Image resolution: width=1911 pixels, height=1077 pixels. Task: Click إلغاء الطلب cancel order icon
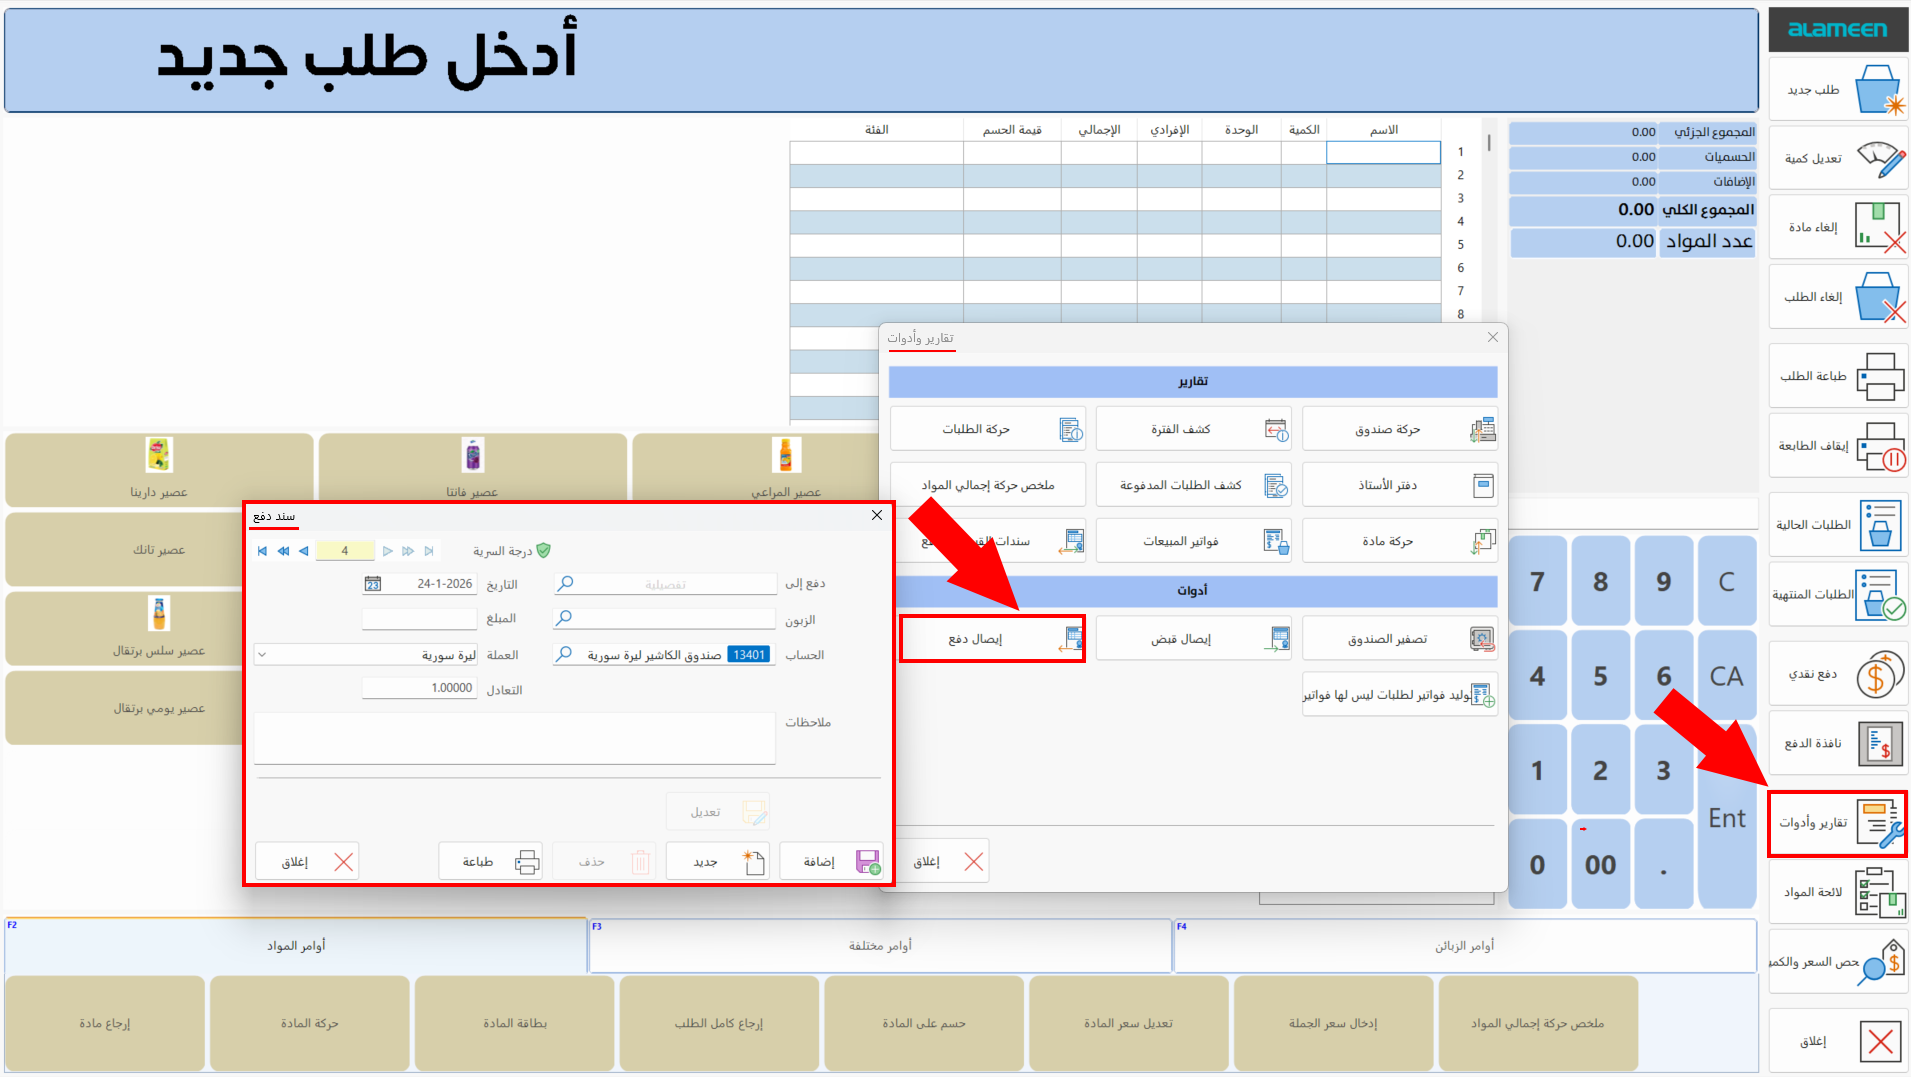pyautogui.click(x=1880, y=297)
